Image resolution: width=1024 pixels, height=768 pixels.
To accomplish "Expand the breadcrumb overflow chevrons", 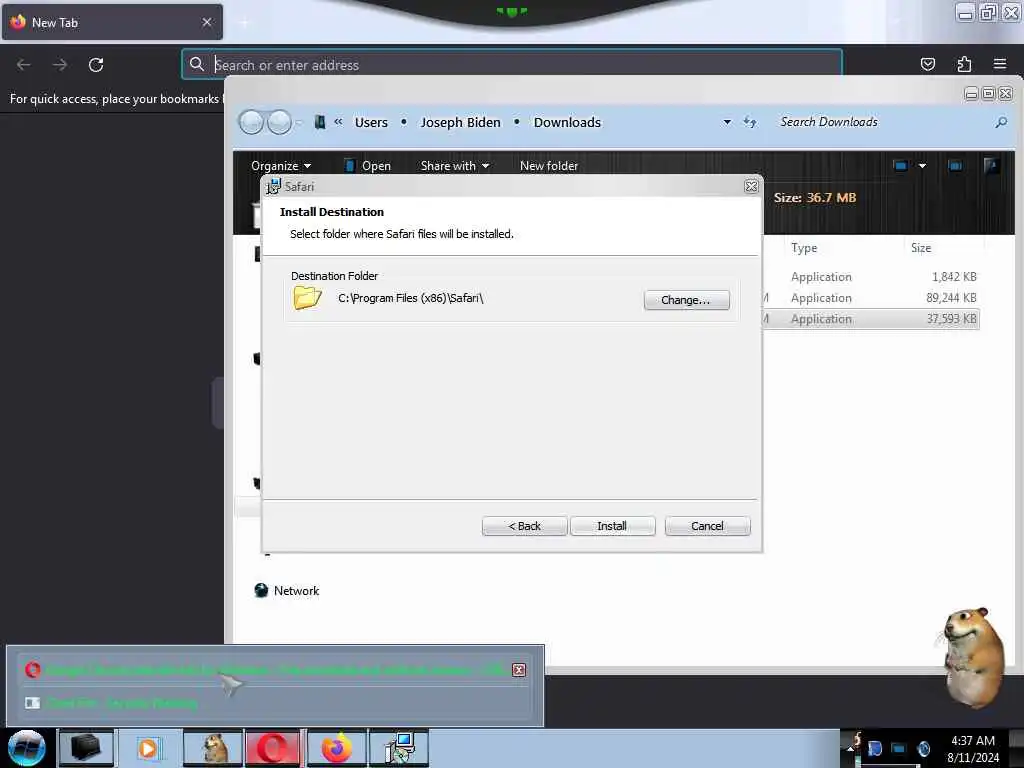I will coord(338,121).
